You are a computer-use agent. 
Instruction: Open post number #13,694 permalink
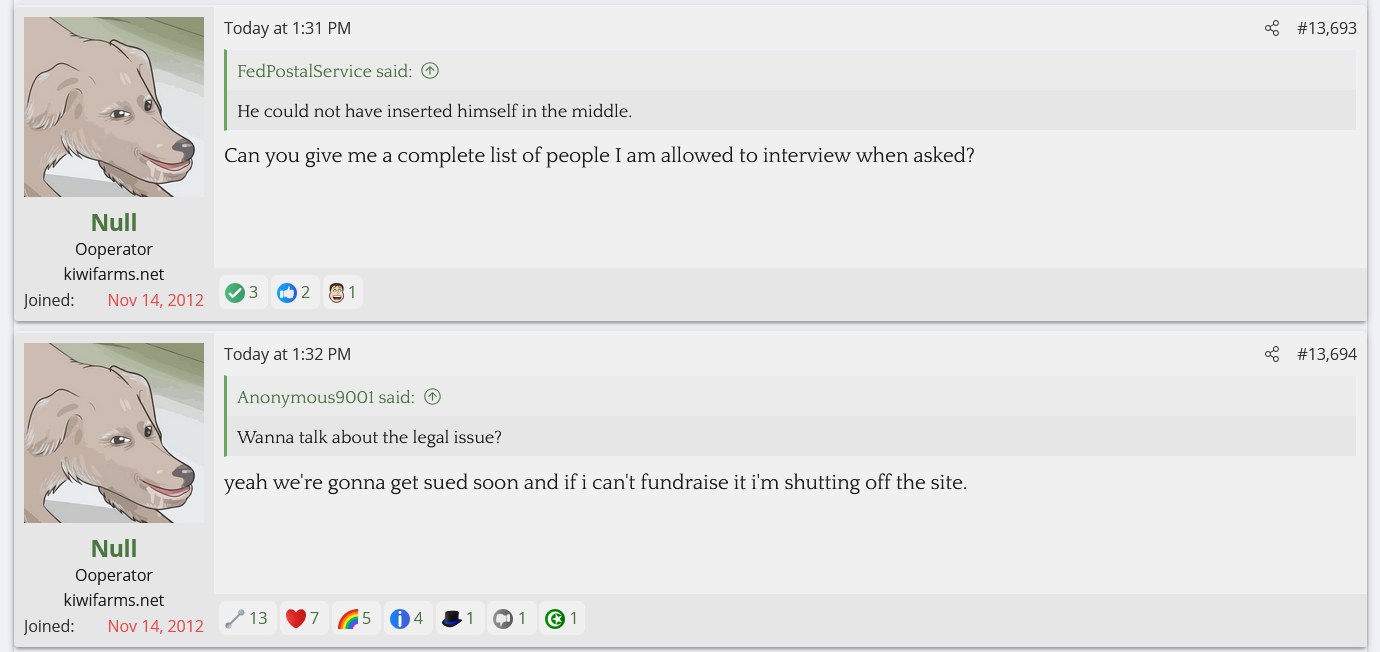click(x=1326, y=355)
